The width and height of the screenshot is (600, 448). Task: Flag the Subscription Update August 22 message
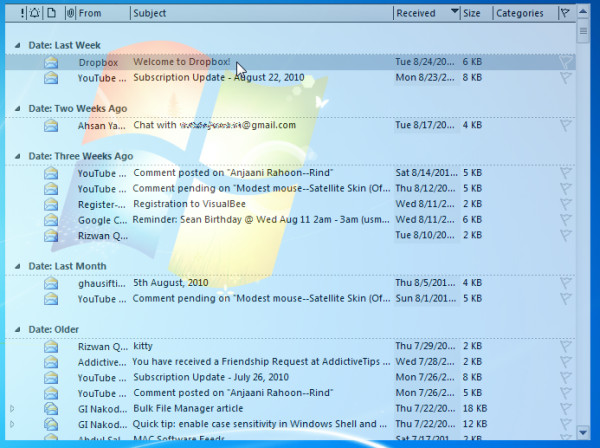[x=566, y=78]
